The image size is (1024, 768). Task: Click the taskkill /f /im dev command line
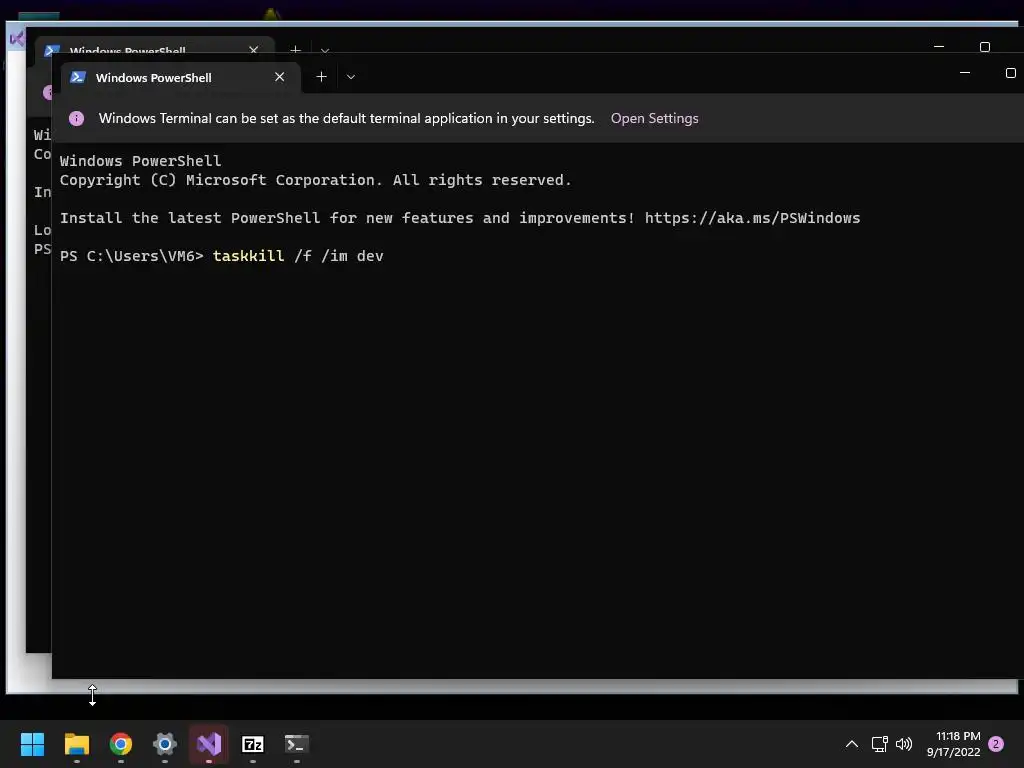[298, 256]
